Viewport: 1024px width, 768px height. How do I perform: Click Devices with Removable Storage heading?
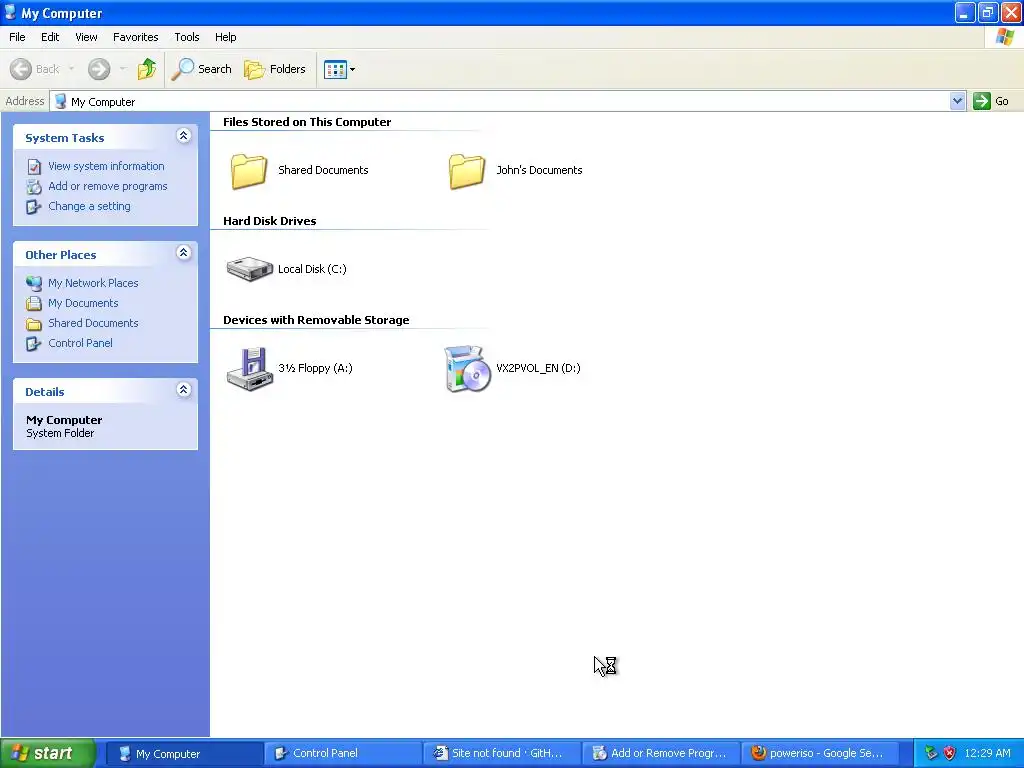(316, 320)
